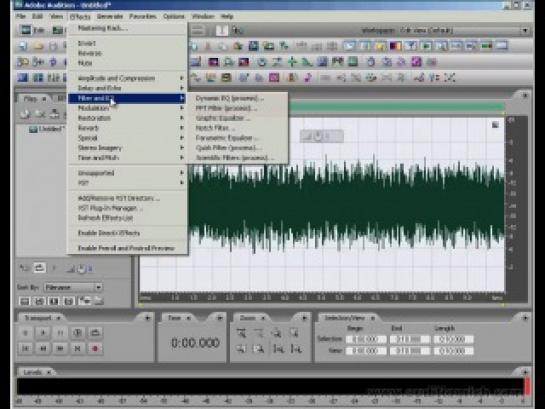Choose Mastering Rack from Effects menu
Image resolution: width=545 pixels, height=409 pixels.
(127, 28)
